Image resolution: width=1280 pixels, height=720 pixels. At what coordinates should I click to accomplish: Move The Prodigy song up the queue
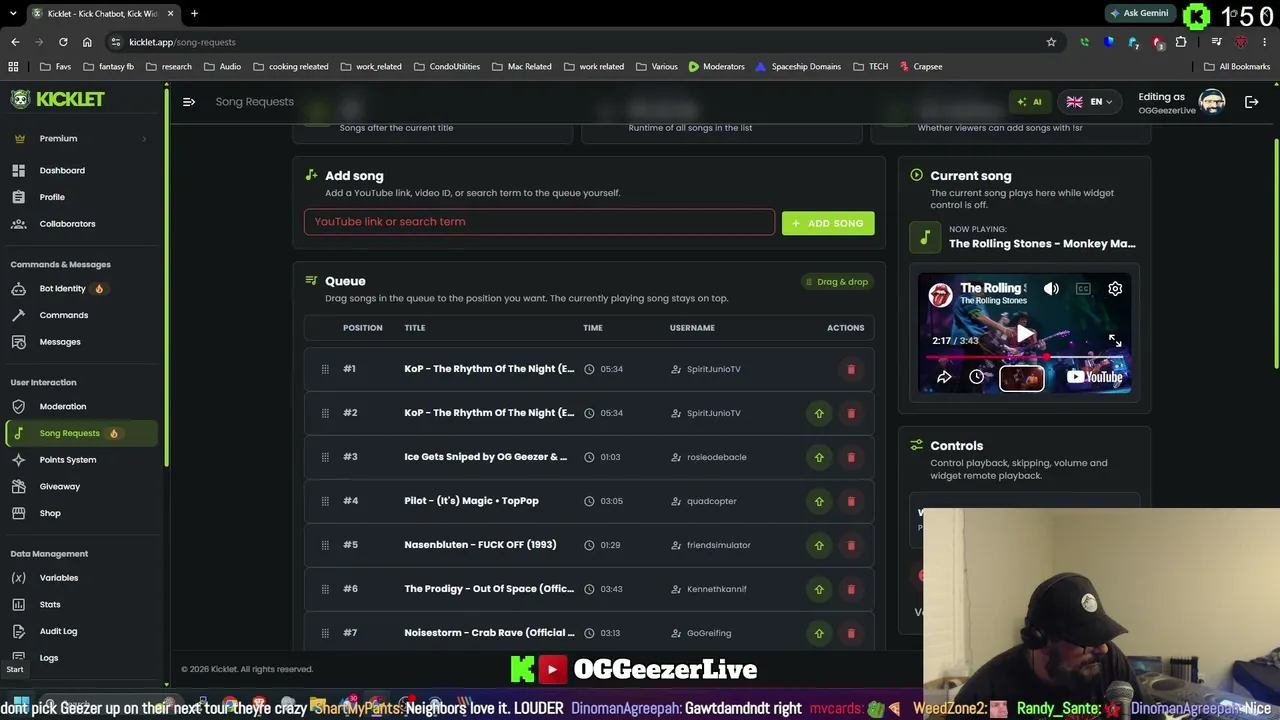819,589
